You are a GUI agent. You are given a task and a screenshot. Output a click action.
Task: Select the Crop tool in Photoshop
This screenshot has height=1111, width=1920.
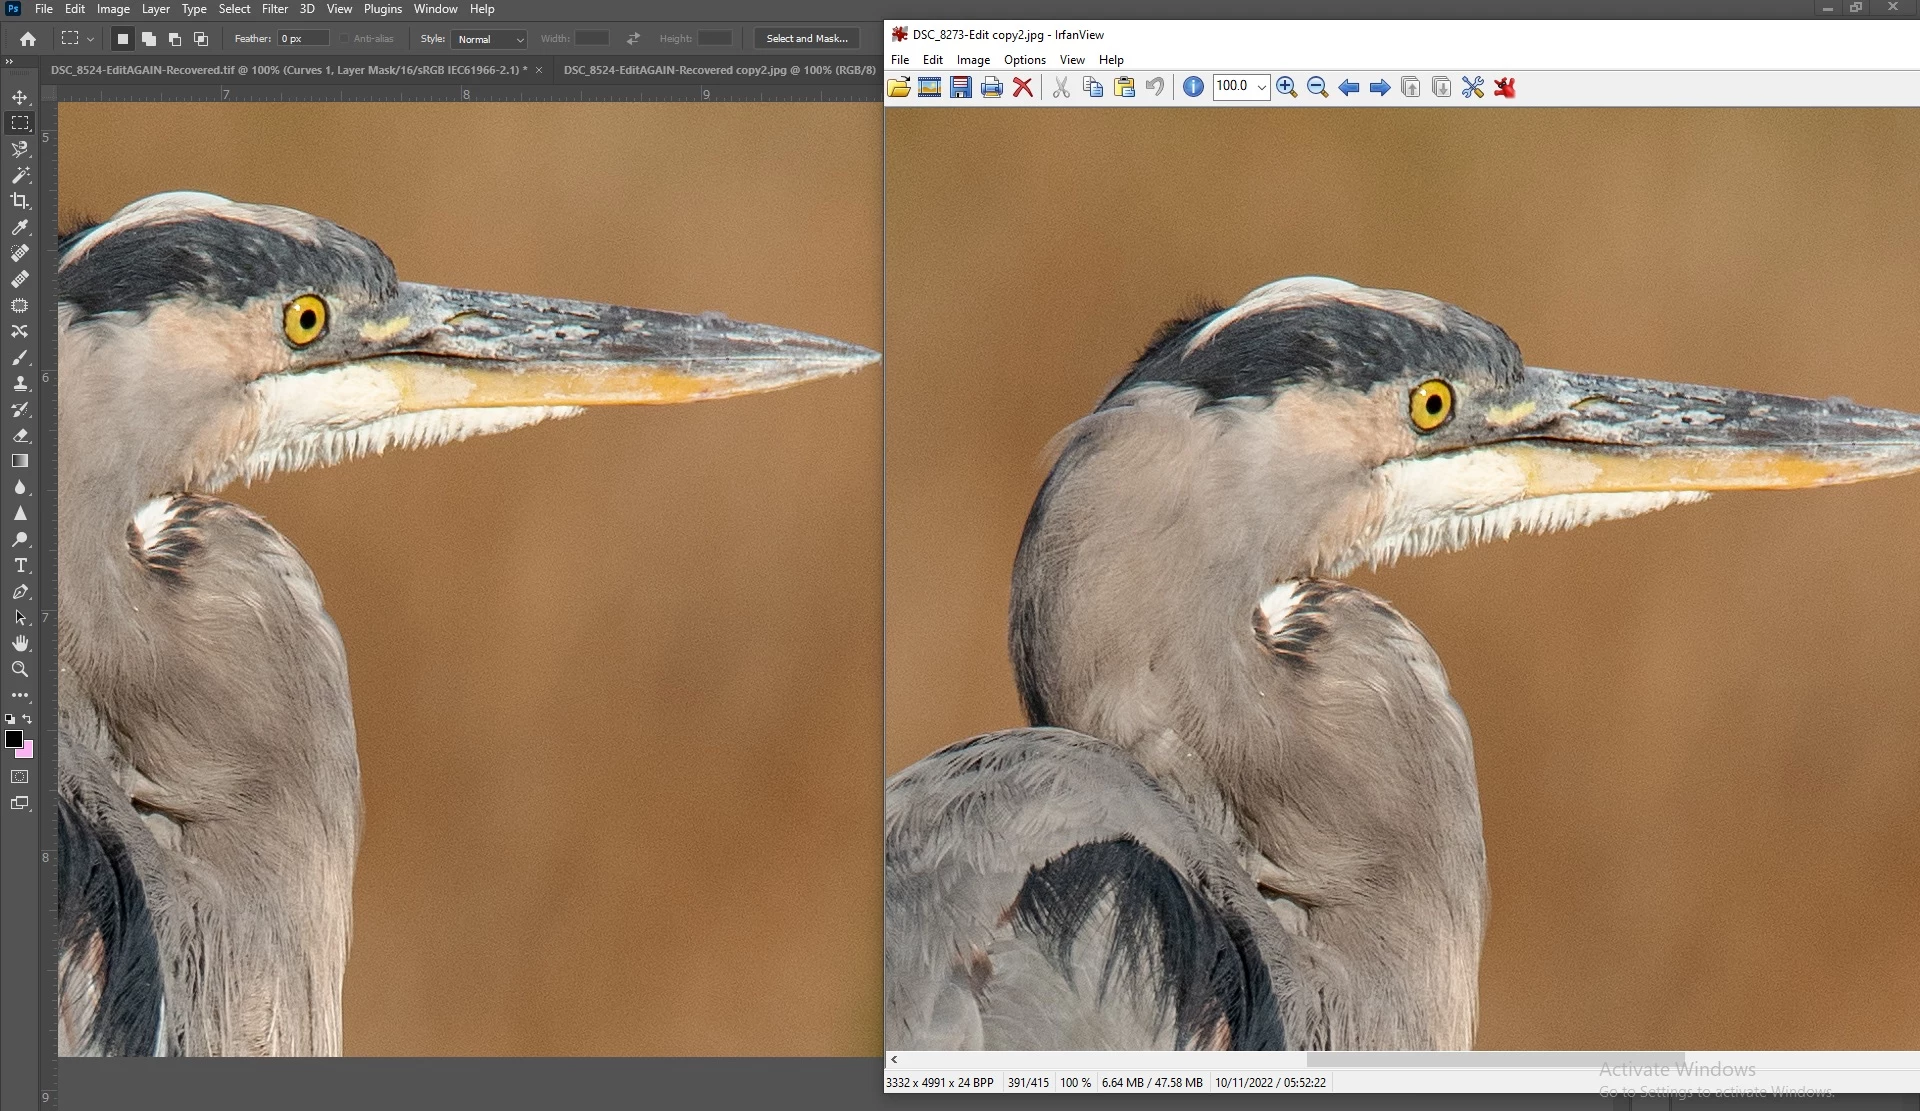tap(19, 201)
